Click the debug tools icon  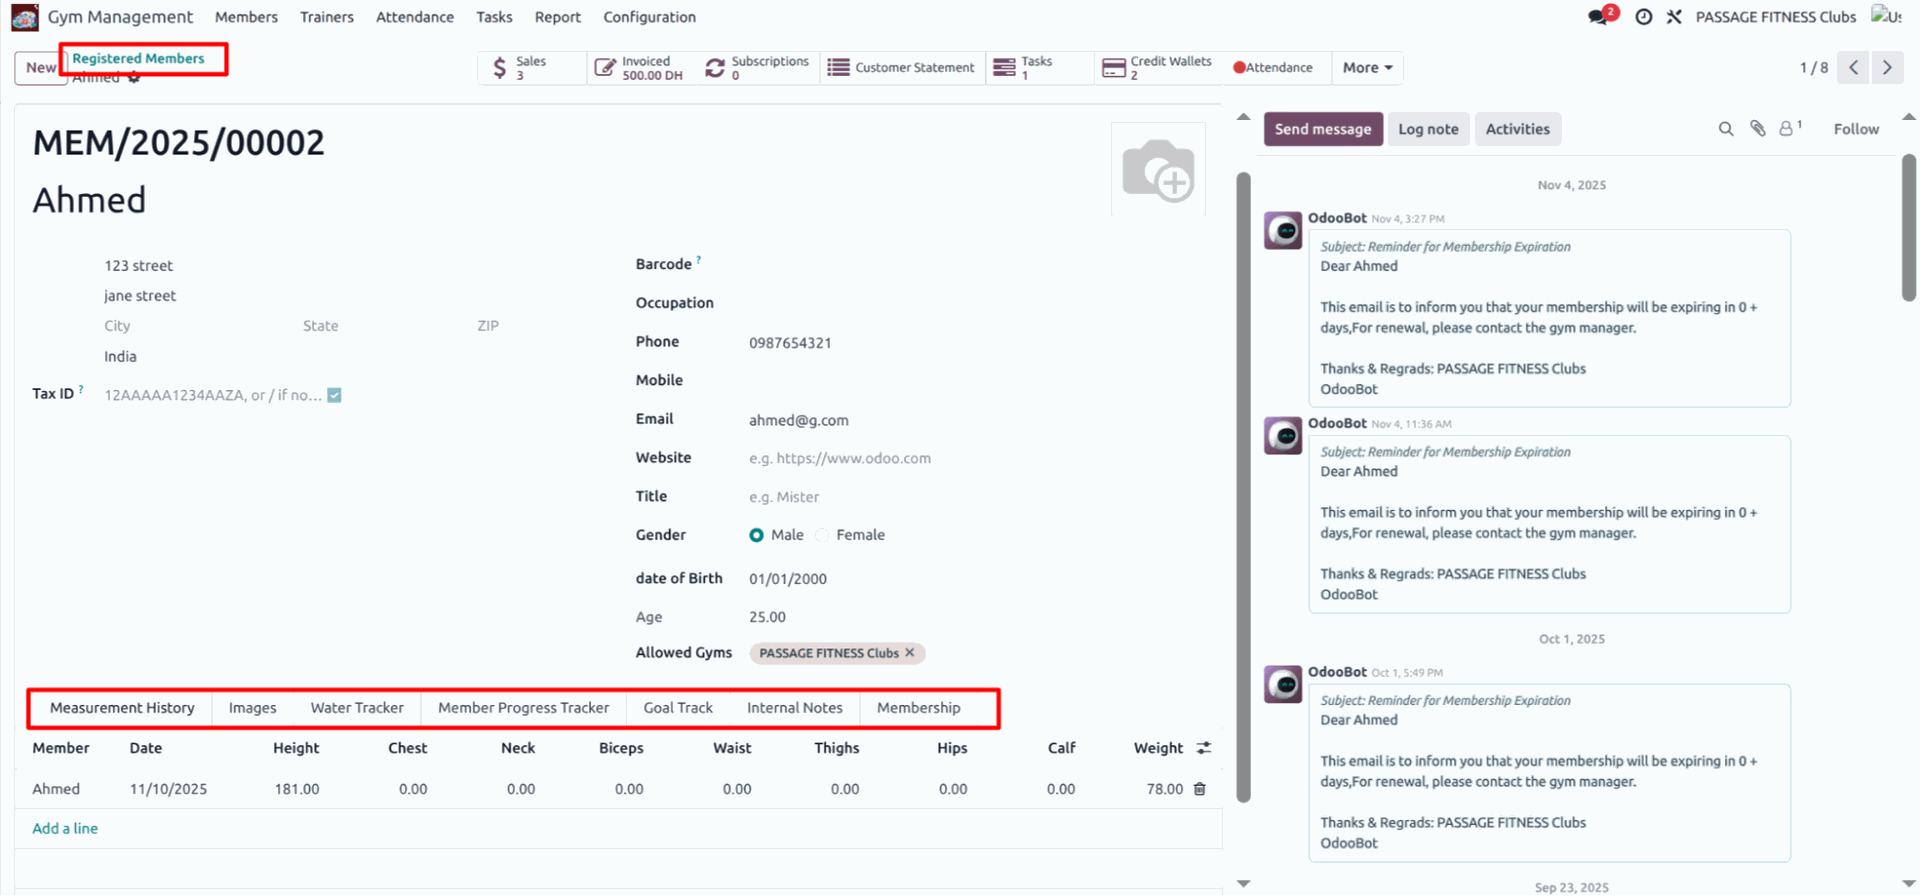1674,17
